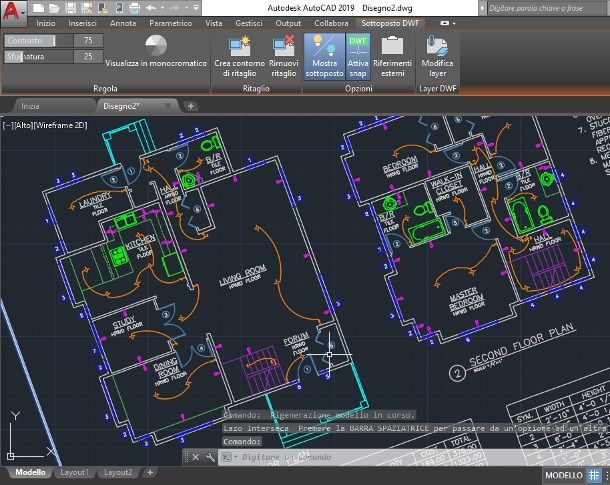Select the Collabora ribbon tab

pyautogui.click(x=331, y=23)
